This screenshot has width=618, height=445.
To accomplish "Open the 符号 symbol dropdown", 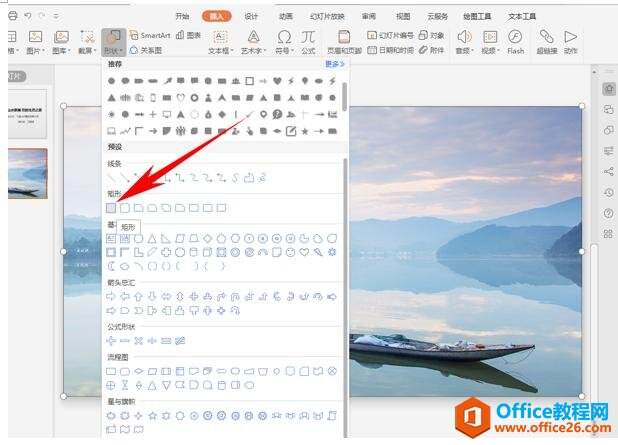I will 284,42.
